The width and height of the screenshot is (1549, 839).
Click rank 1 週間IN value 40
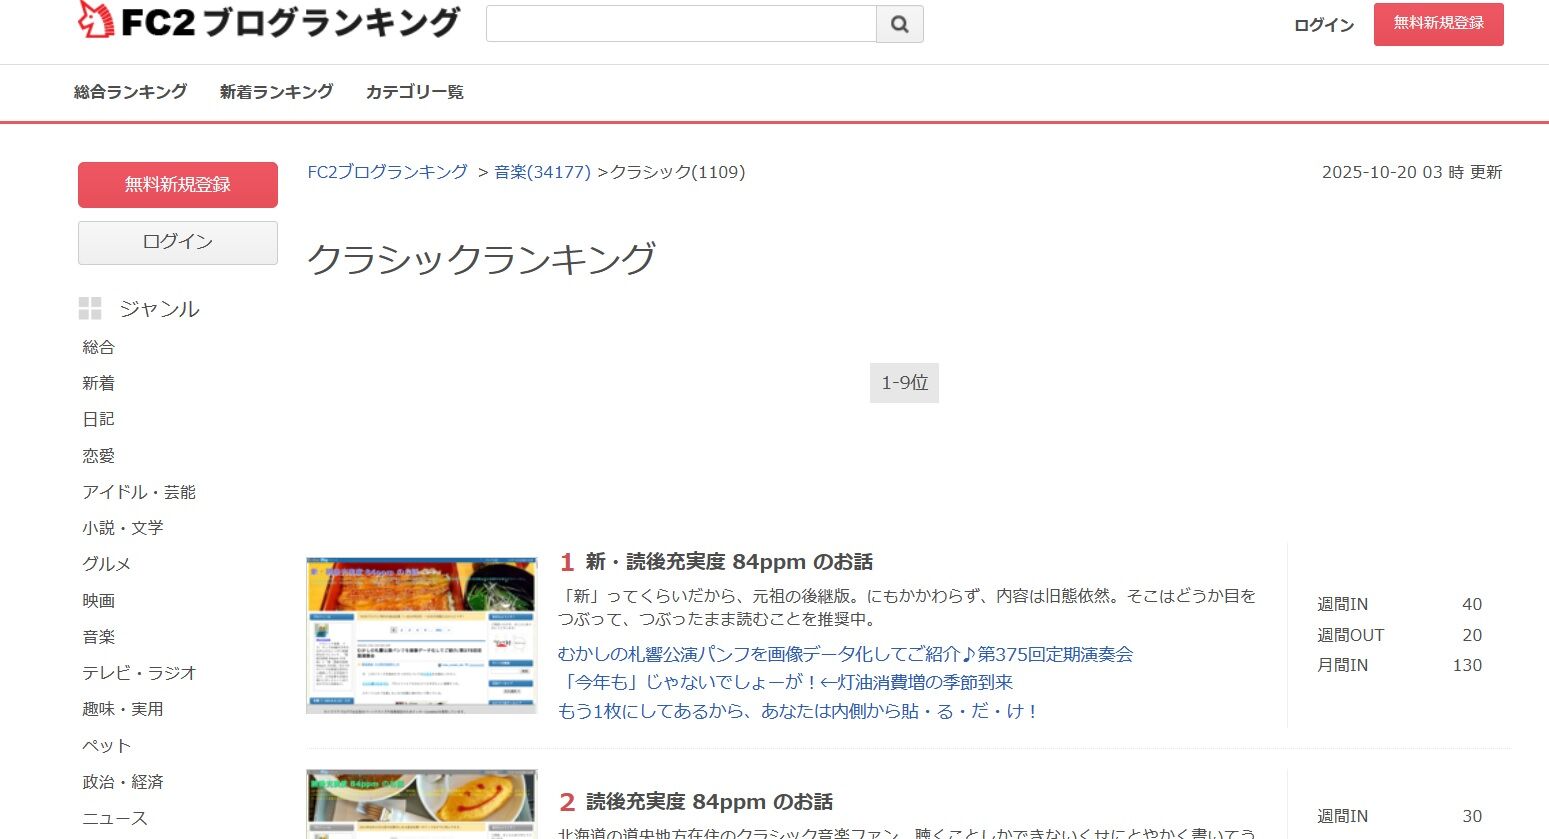pyautogui.click(x=1472, y=604)
